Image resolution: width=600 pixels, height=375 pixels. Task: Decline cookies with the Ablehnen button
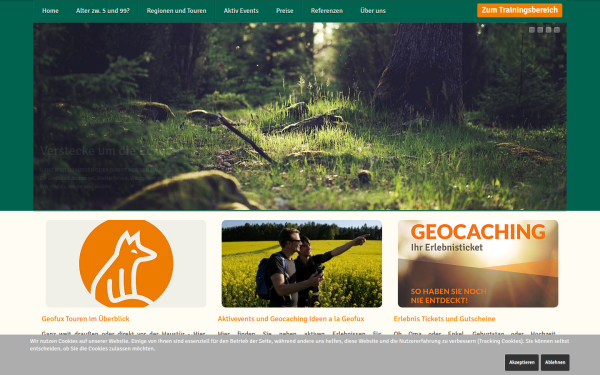point(555,362)
